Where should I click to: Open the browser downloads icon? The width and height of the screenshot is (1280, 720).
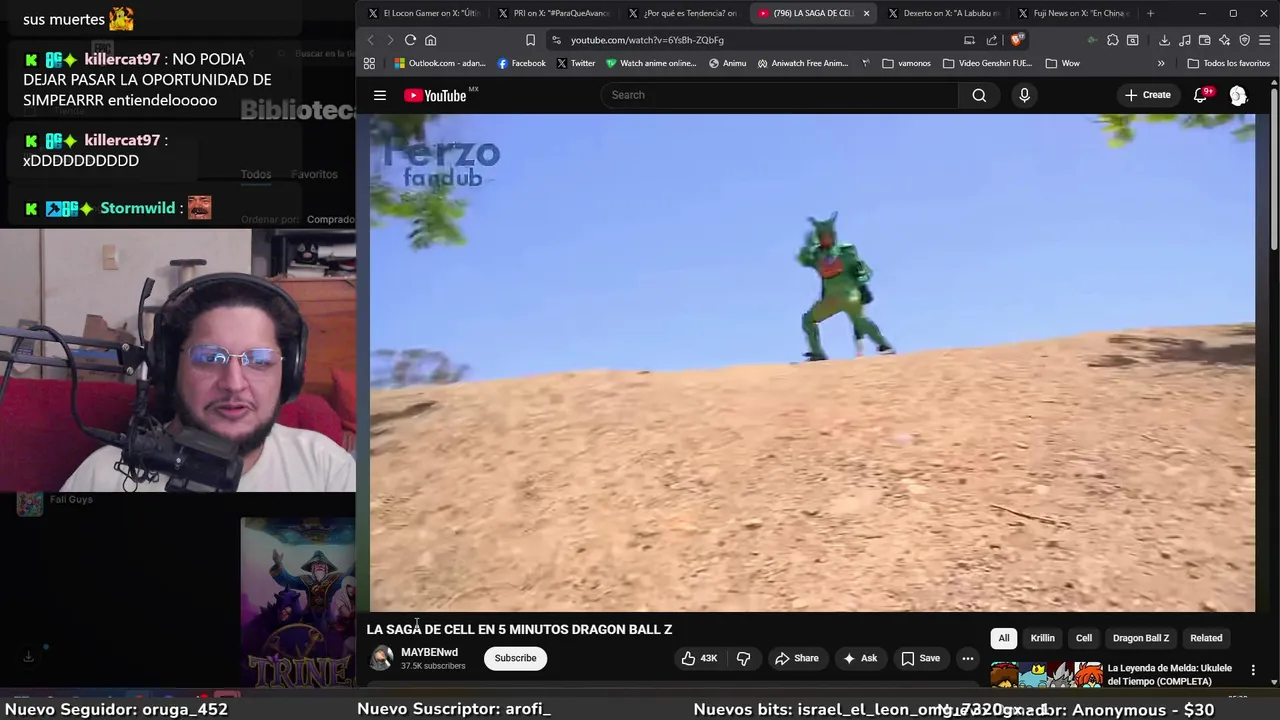pos(1164,40)
